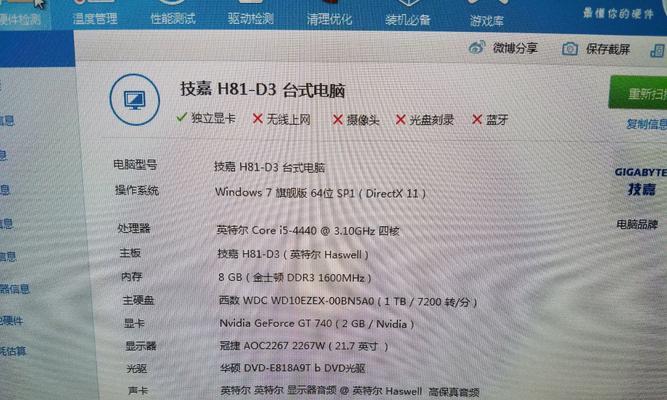Click the 电脑型号 row label
Screen dimensions: 667x400
tap(135, 164)
